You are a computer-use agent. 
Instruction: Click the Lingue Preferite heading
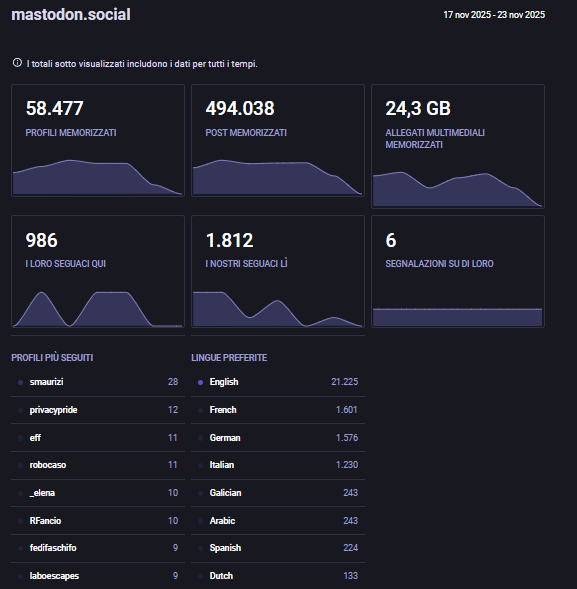(x=229, y=358)
